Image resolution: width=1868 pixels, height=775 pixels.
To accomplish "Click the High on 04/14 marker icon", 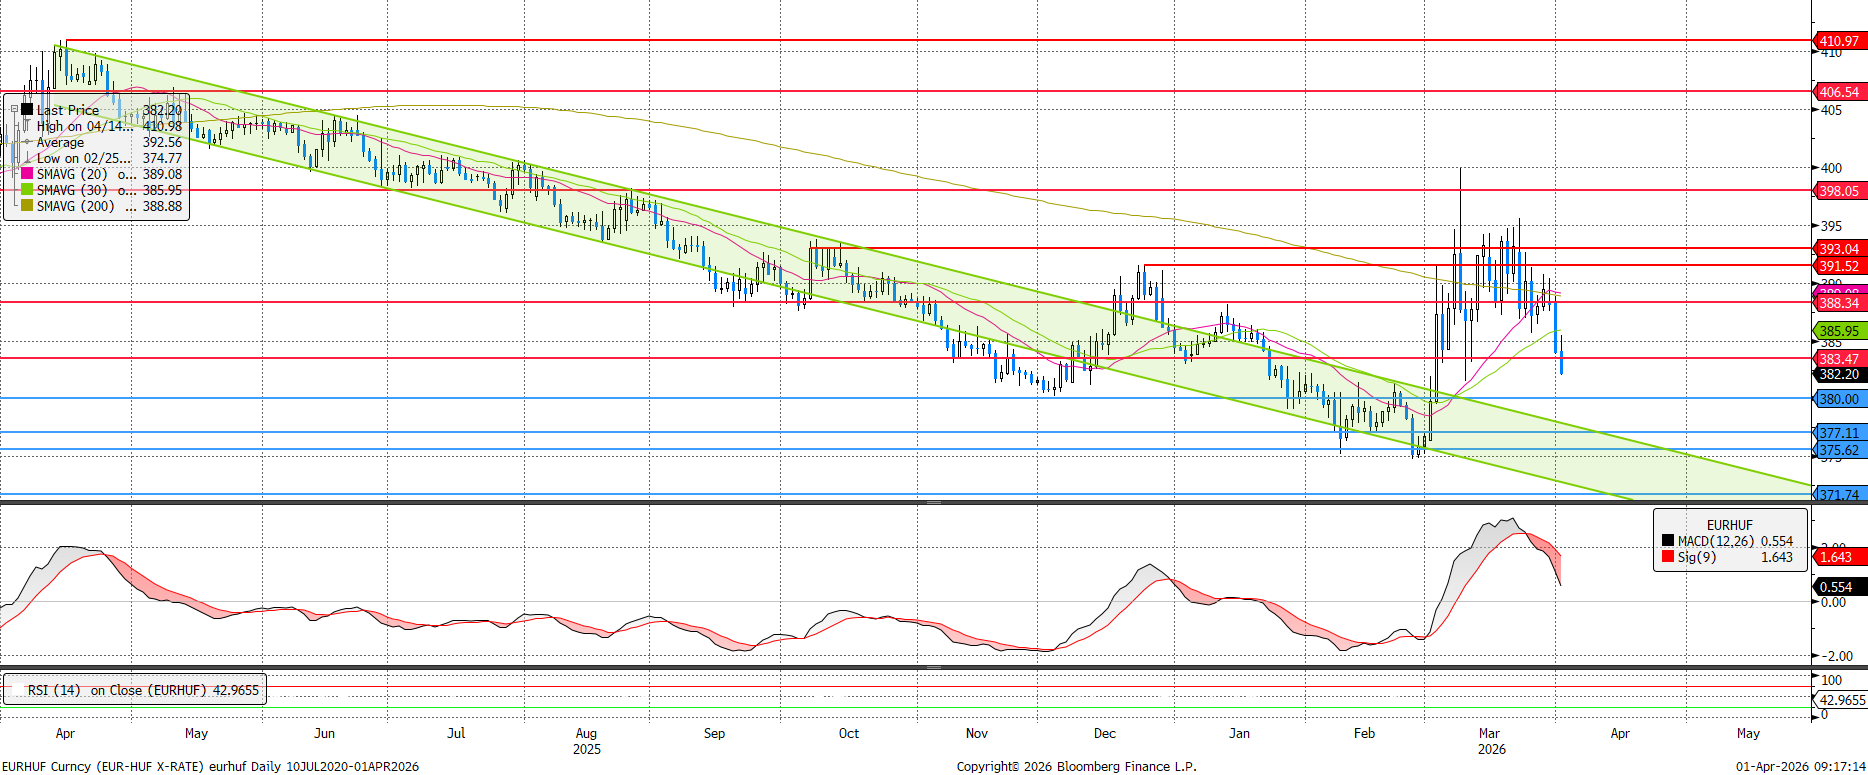I will coord(27,126).
